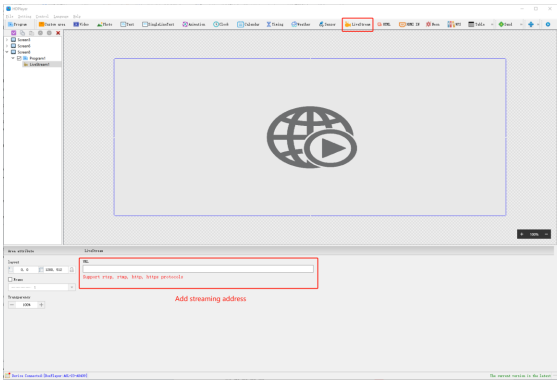Click the blue plus icon in the toolbar
This screenshot has height=383, width=560.
(x=531, y=24)
